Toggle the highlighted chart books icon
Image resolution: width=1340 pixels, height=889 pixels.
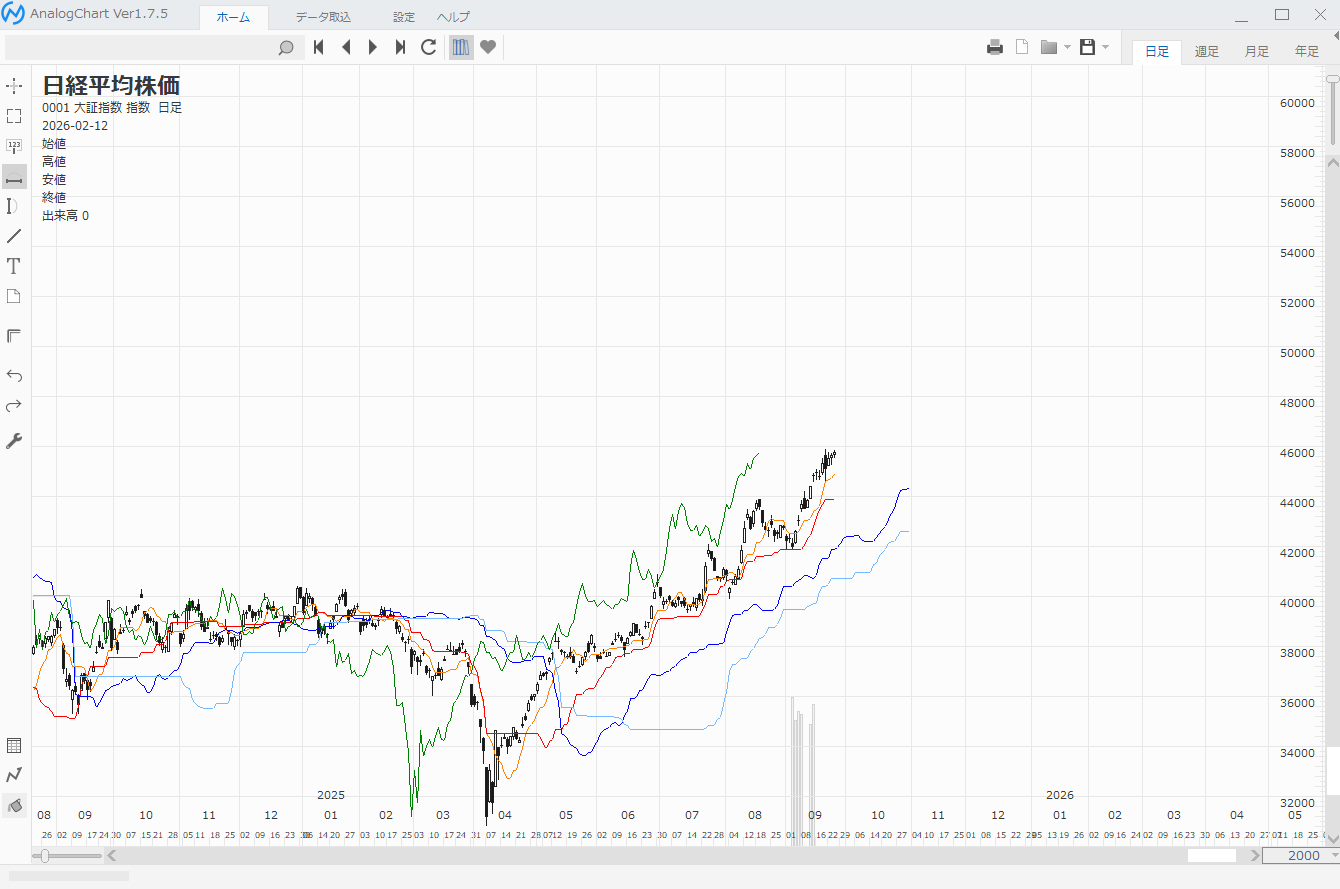[461, 47]
